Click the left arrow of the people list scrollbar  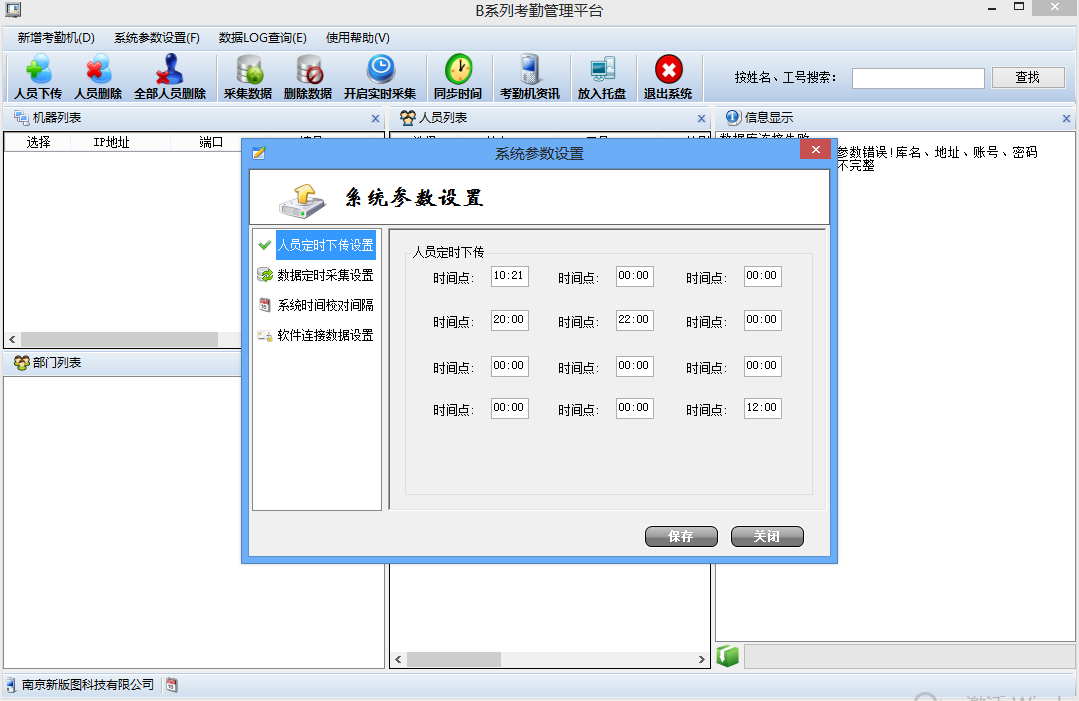tap(398, 659)
